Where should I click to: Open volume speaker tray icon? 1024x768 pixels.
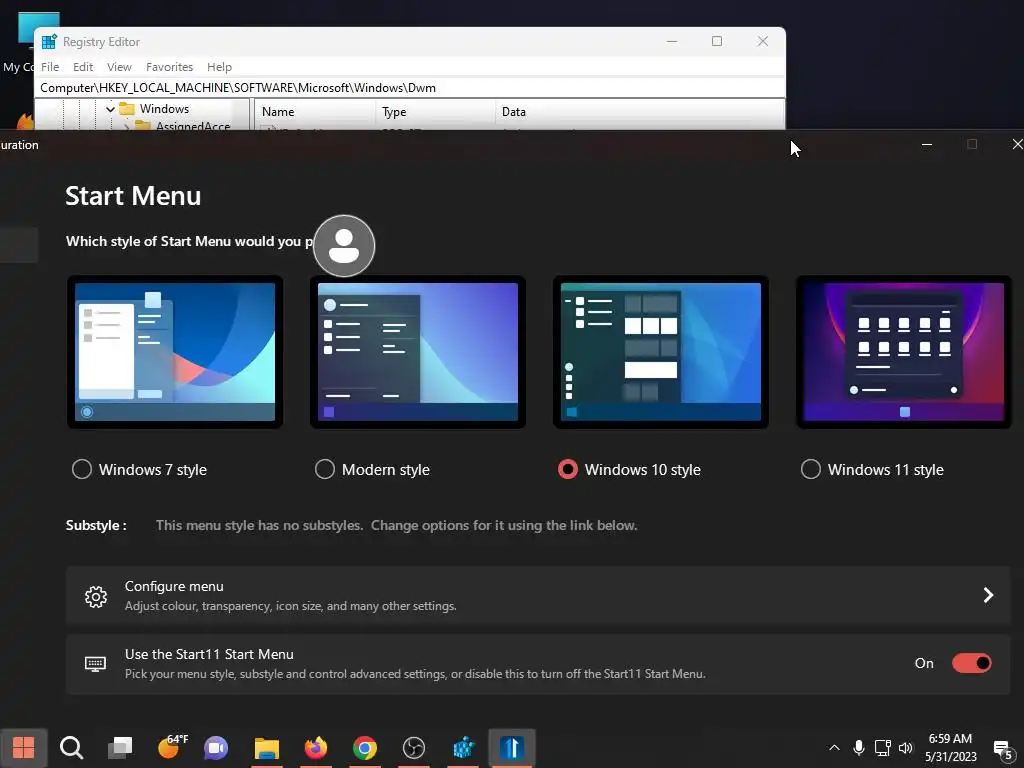click(x=906, y=748)
